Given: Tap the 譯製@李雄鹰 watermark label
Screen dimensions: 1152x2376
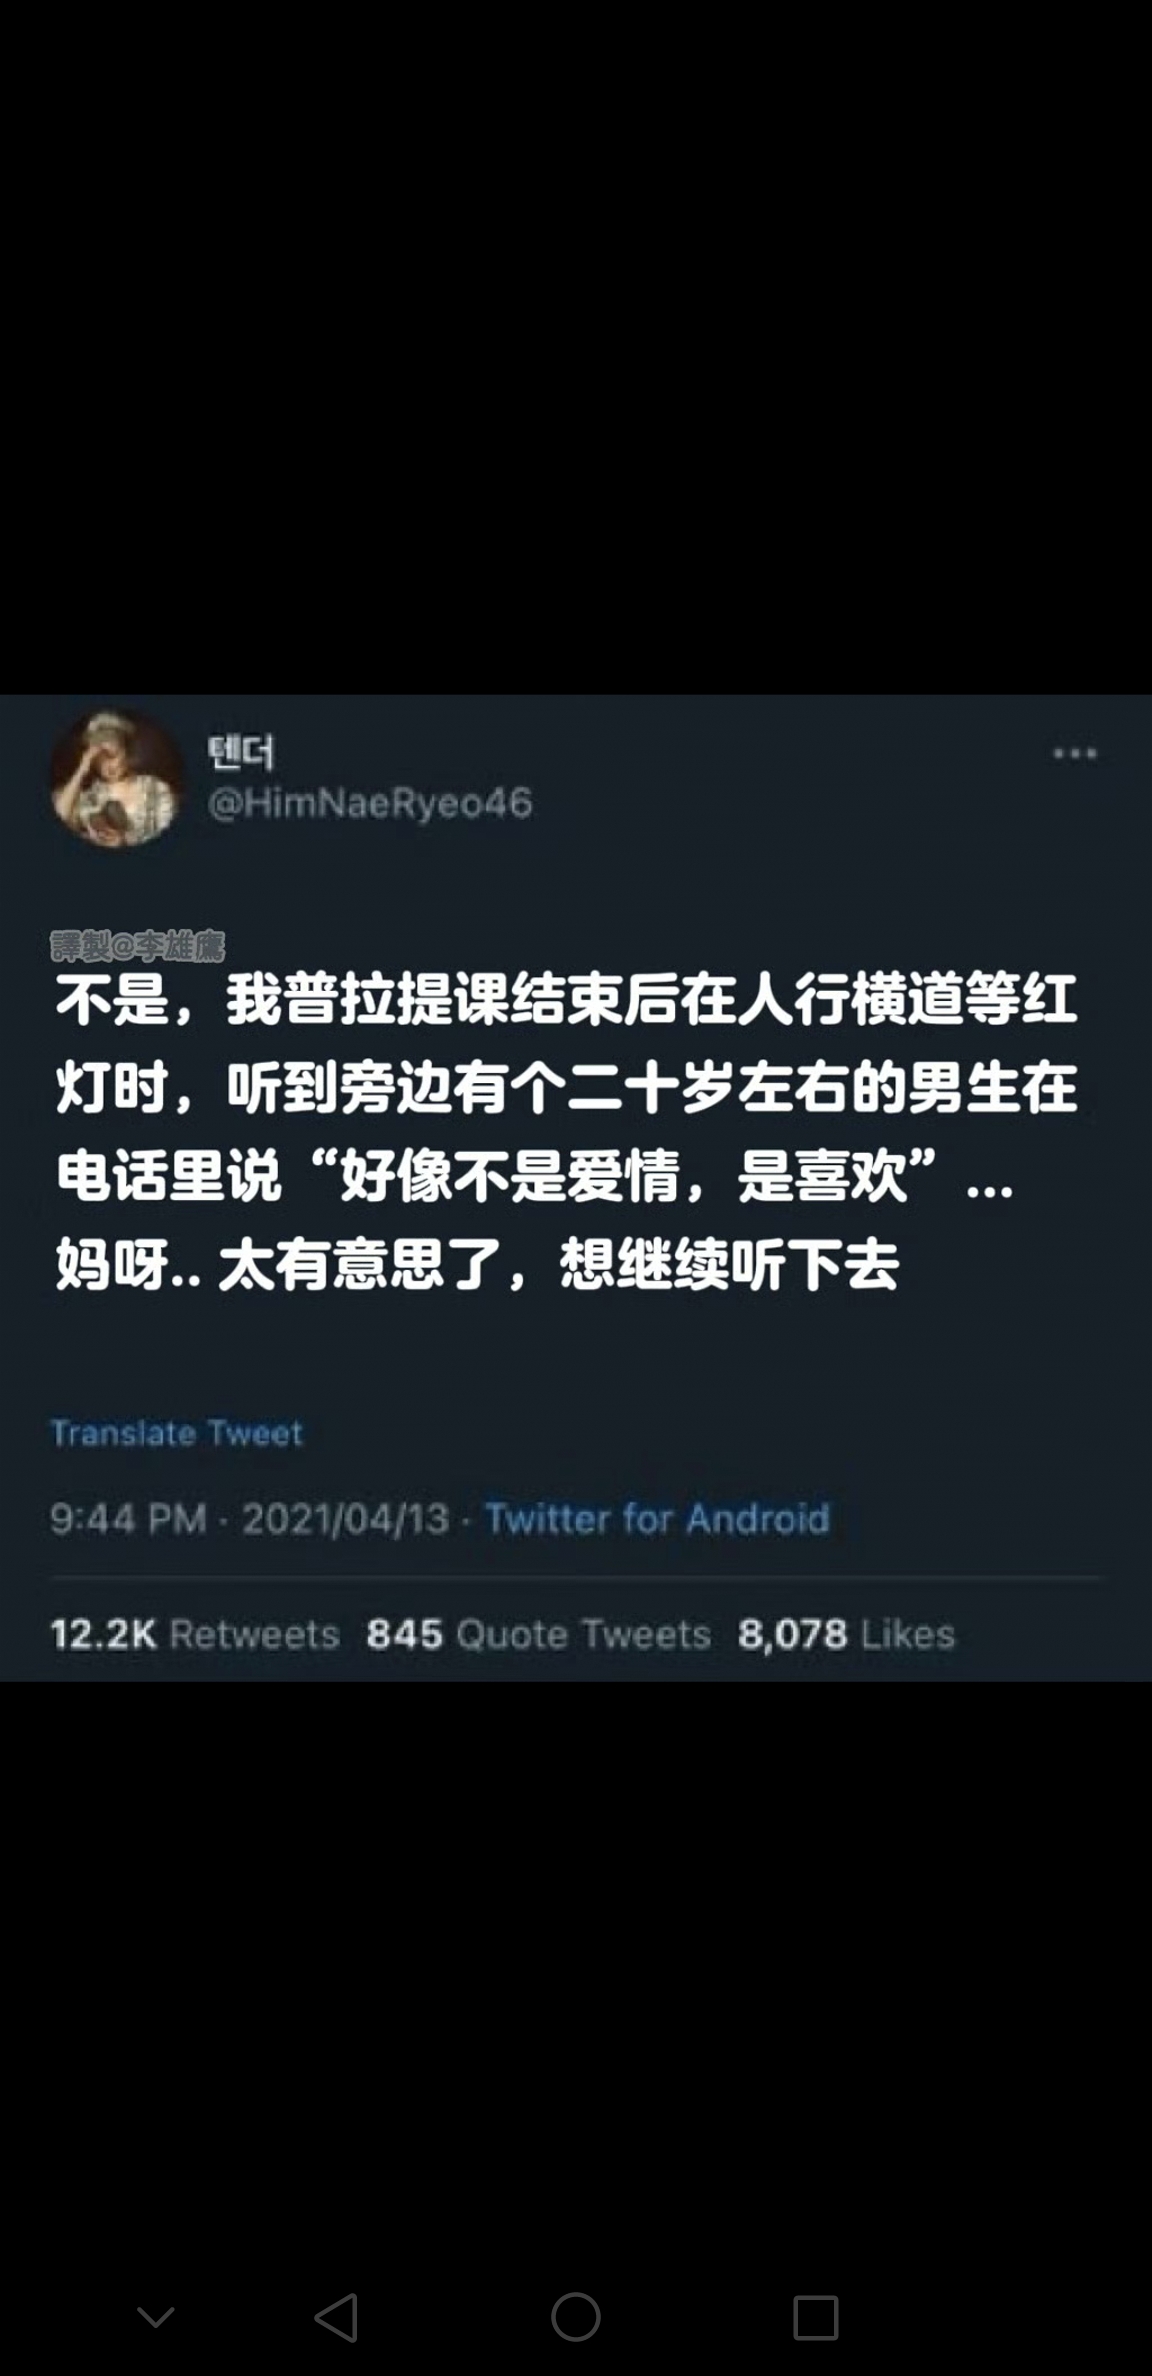Looking at the screenshot, I should (x=138, y=945).
